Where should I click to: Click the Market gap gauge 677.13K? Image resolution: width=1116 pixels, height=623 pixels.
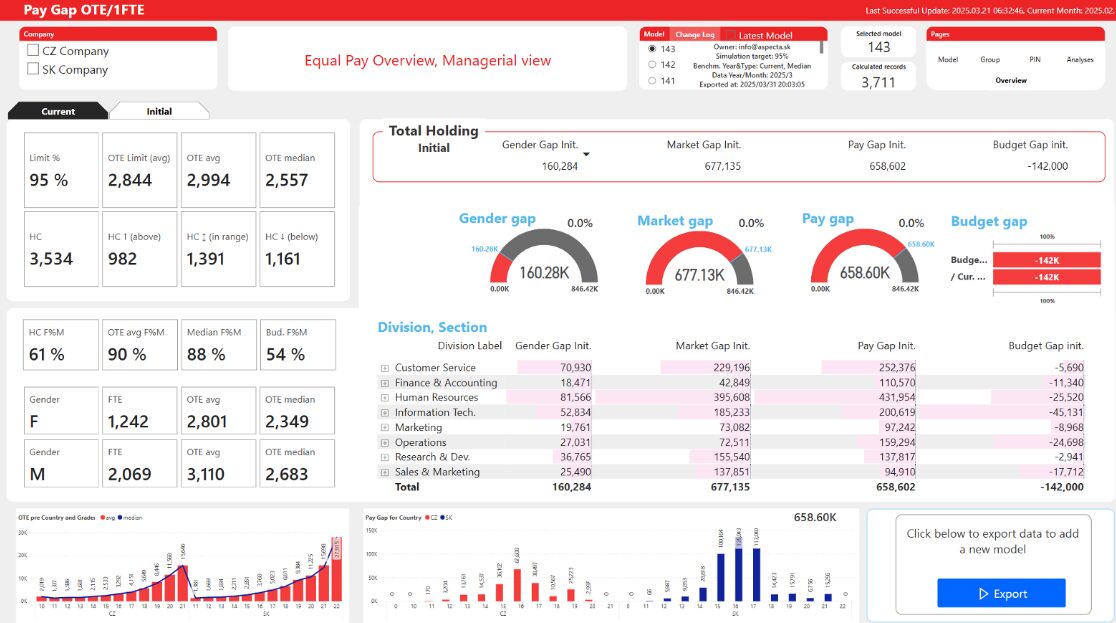699,259
